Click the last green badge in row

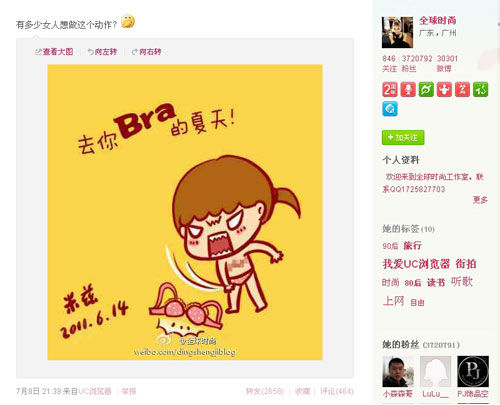[481, 89]
